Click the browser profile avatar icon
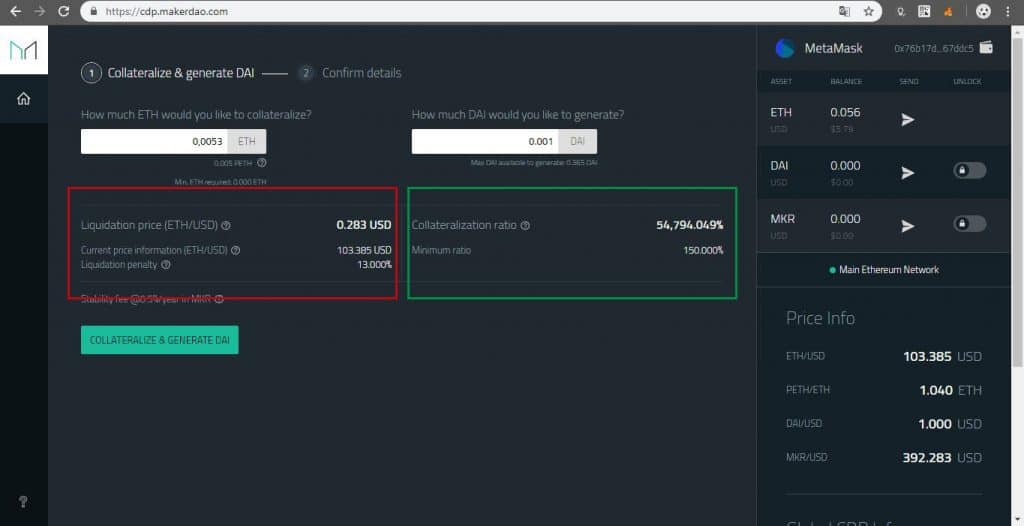 tap(984, 11)
